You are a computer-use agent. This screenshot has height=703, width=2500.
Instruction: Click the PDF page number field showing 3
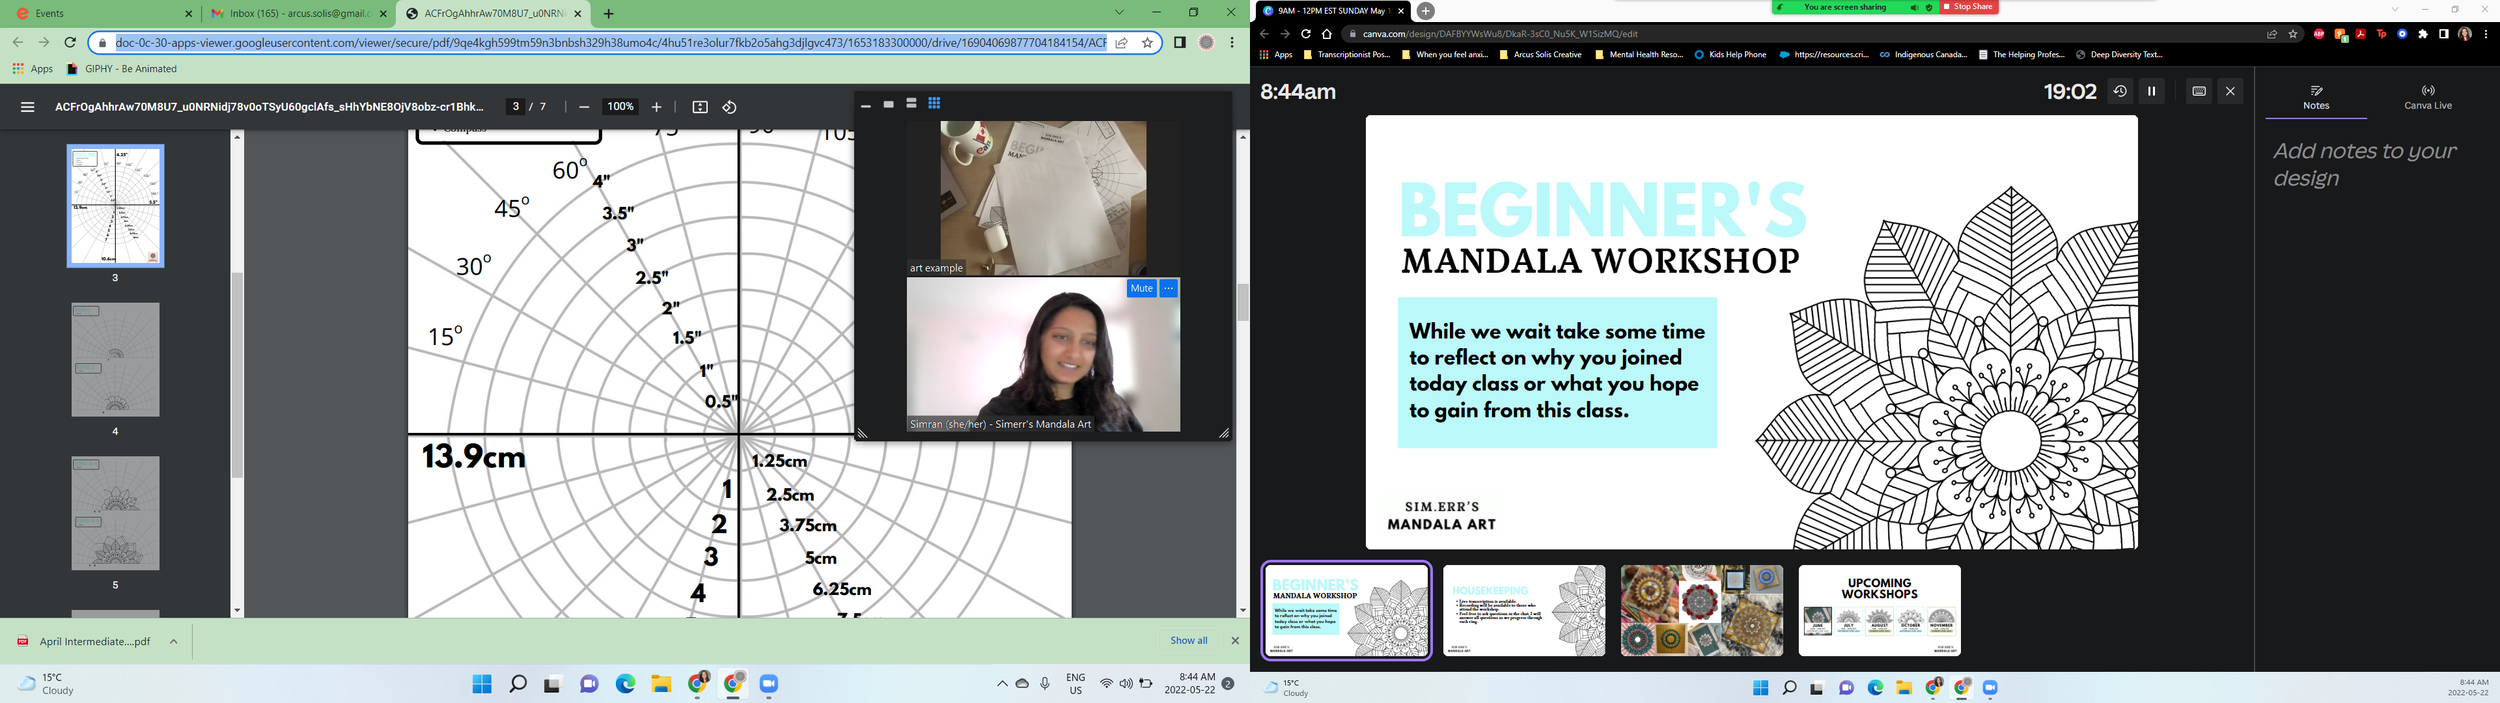(516, 107)
